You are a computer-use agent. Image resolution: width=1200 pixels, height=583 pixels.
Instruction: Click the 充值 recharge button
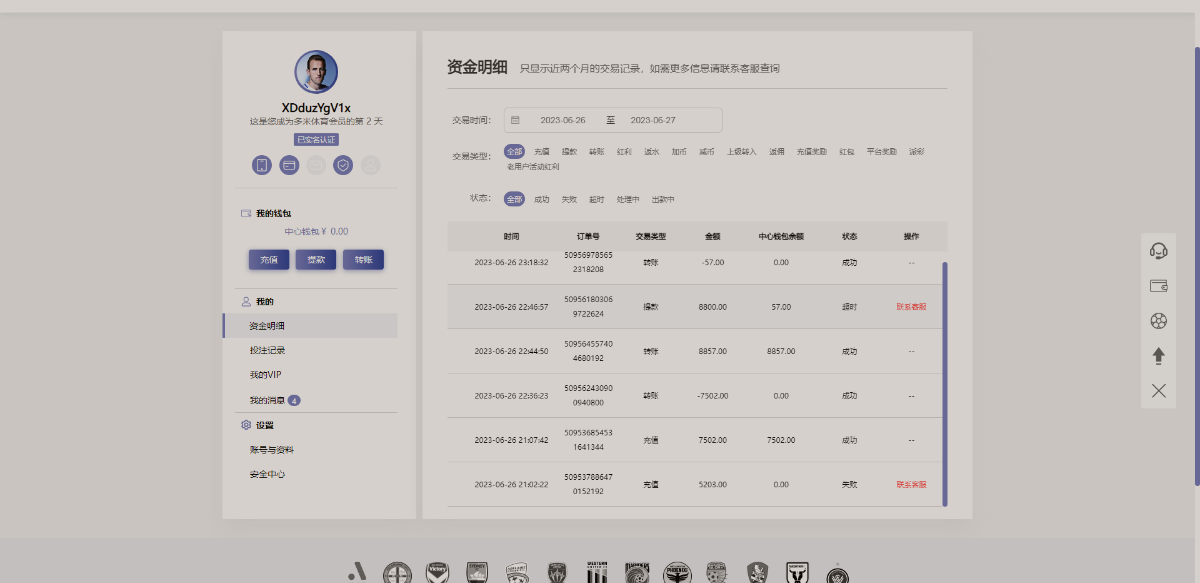[268, 258]
